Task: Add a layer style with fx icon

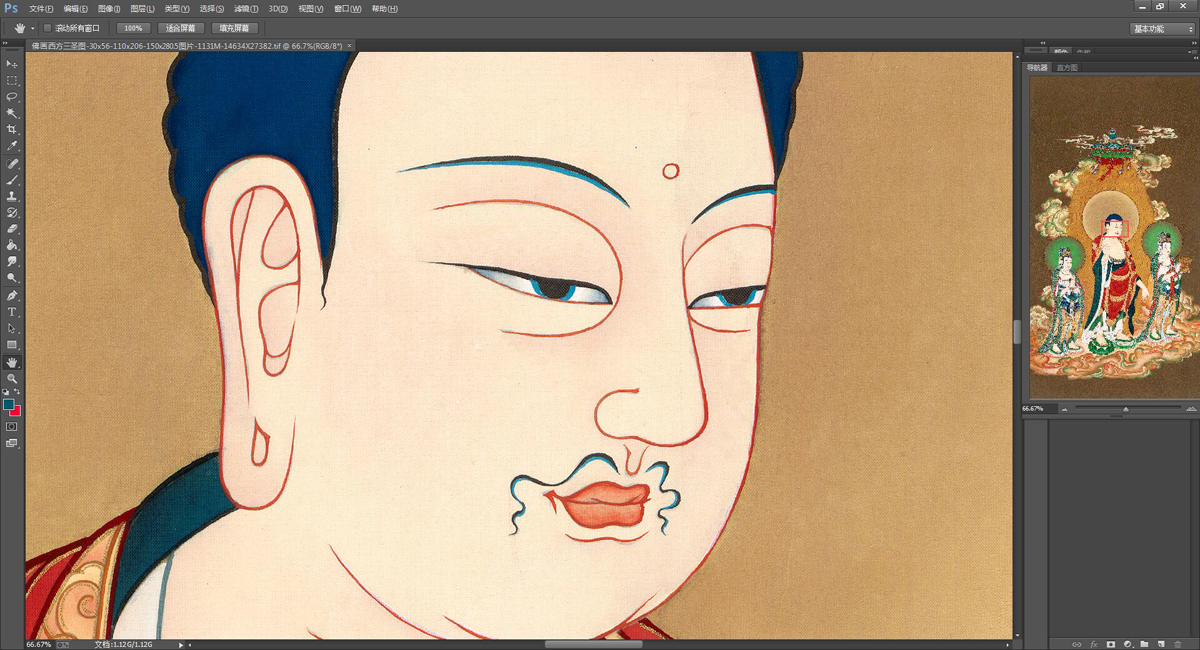Action: pos(1093,643)
